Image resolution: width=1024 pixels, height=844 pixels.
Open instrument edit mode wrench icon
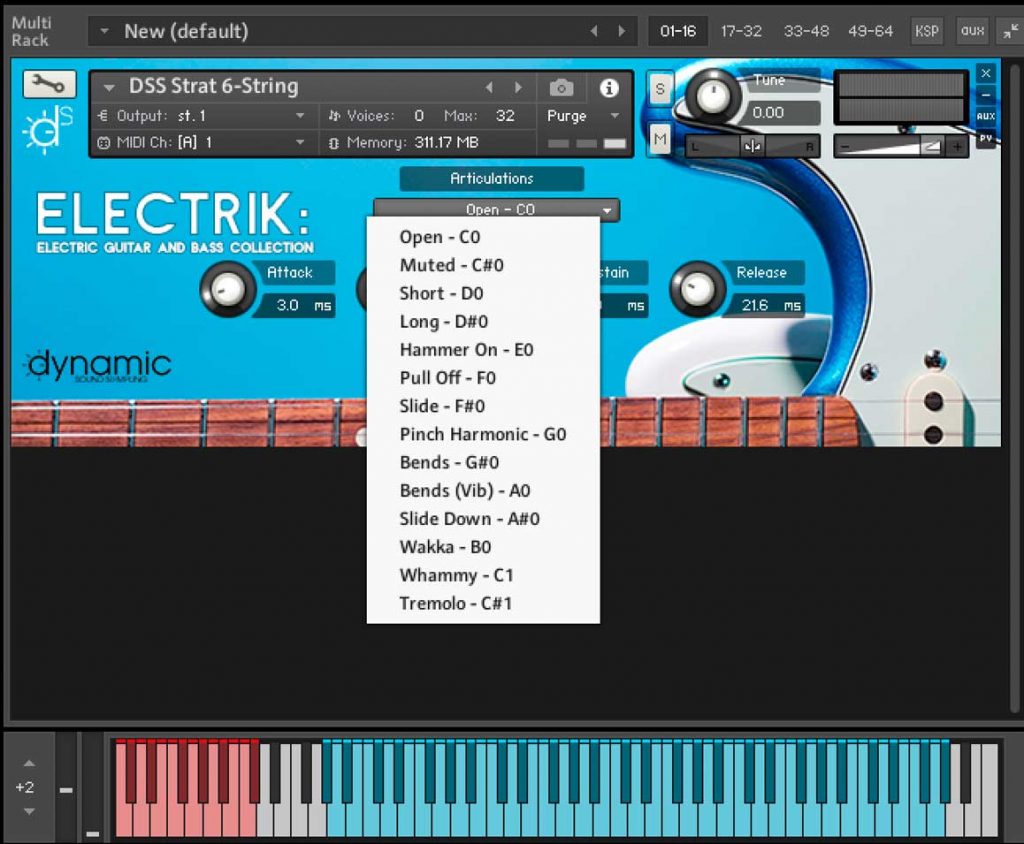point(49,84)
